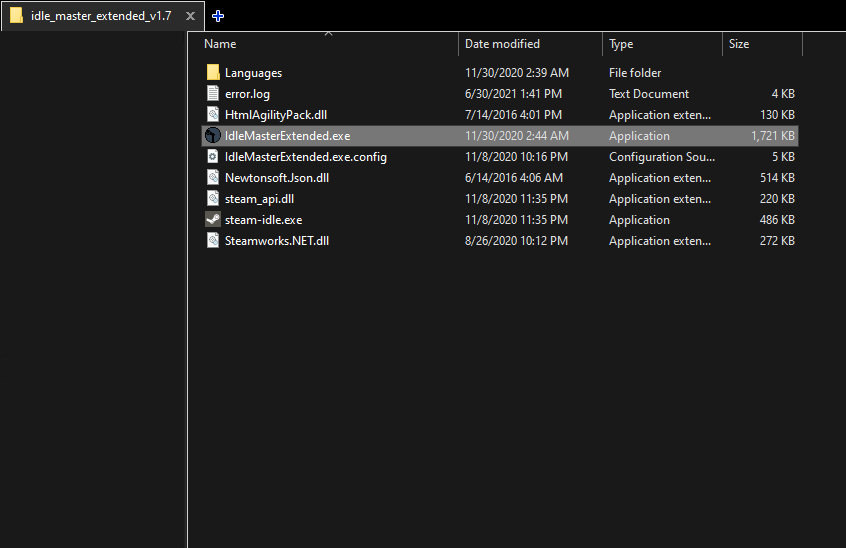Viewport: 846px width, 548px height.
Task: Click the steam_api.dll file icon
Action: 213,199
